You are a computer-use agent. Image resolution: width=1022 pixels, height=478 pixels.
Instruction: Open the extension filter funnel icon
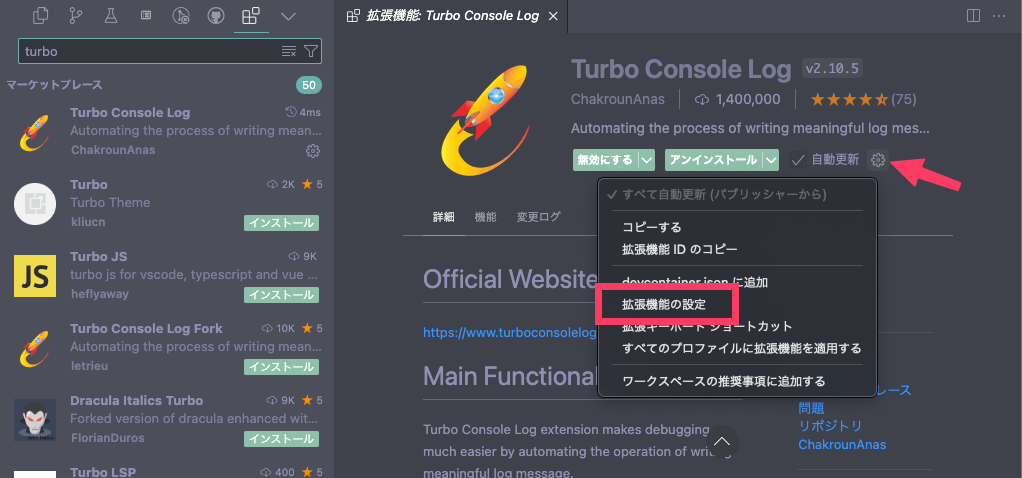click(x=311, y=51)
